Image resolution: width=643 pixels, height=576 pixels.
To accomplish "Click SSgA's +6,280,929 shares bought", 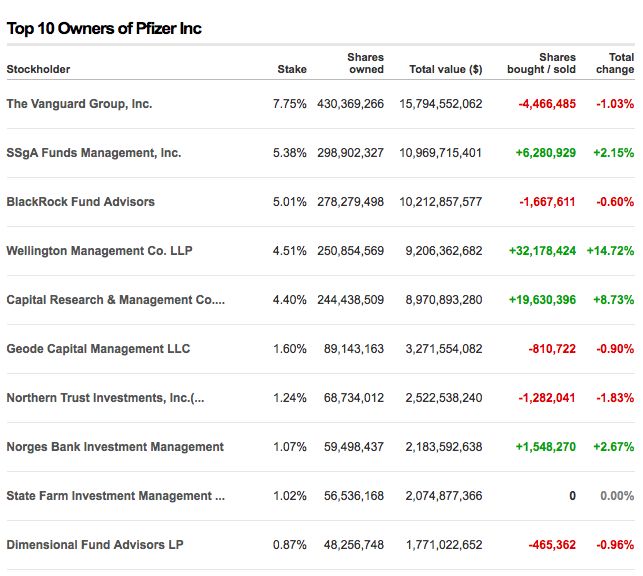I will 546,153.
